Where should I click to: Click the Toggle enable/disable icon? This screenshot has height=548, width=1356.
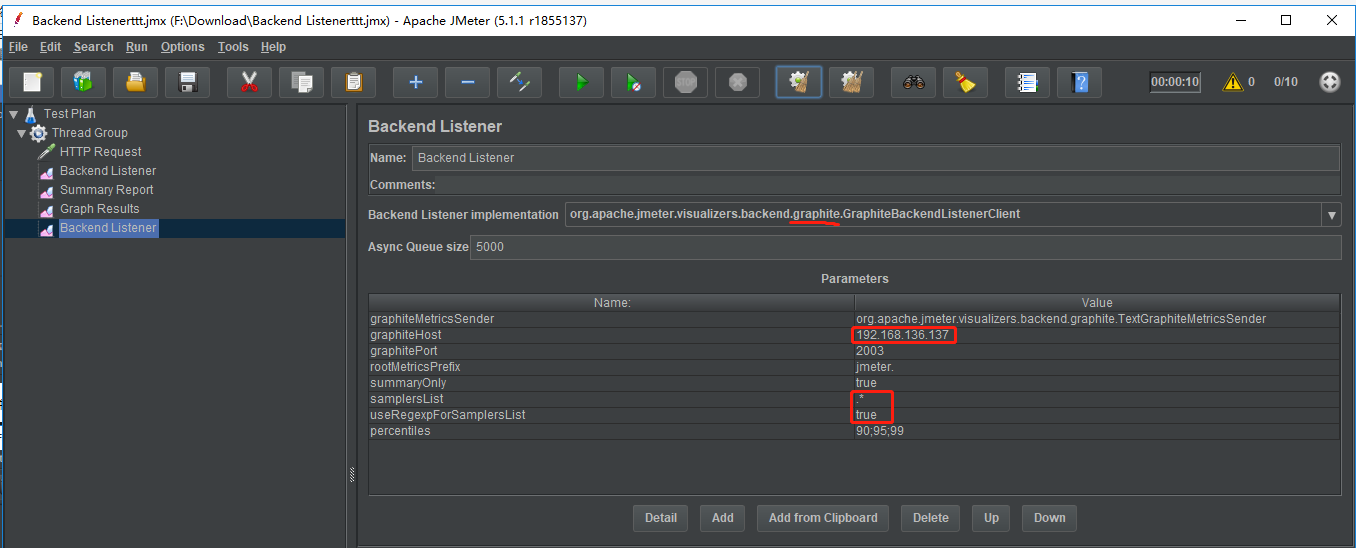coord(520,82)
